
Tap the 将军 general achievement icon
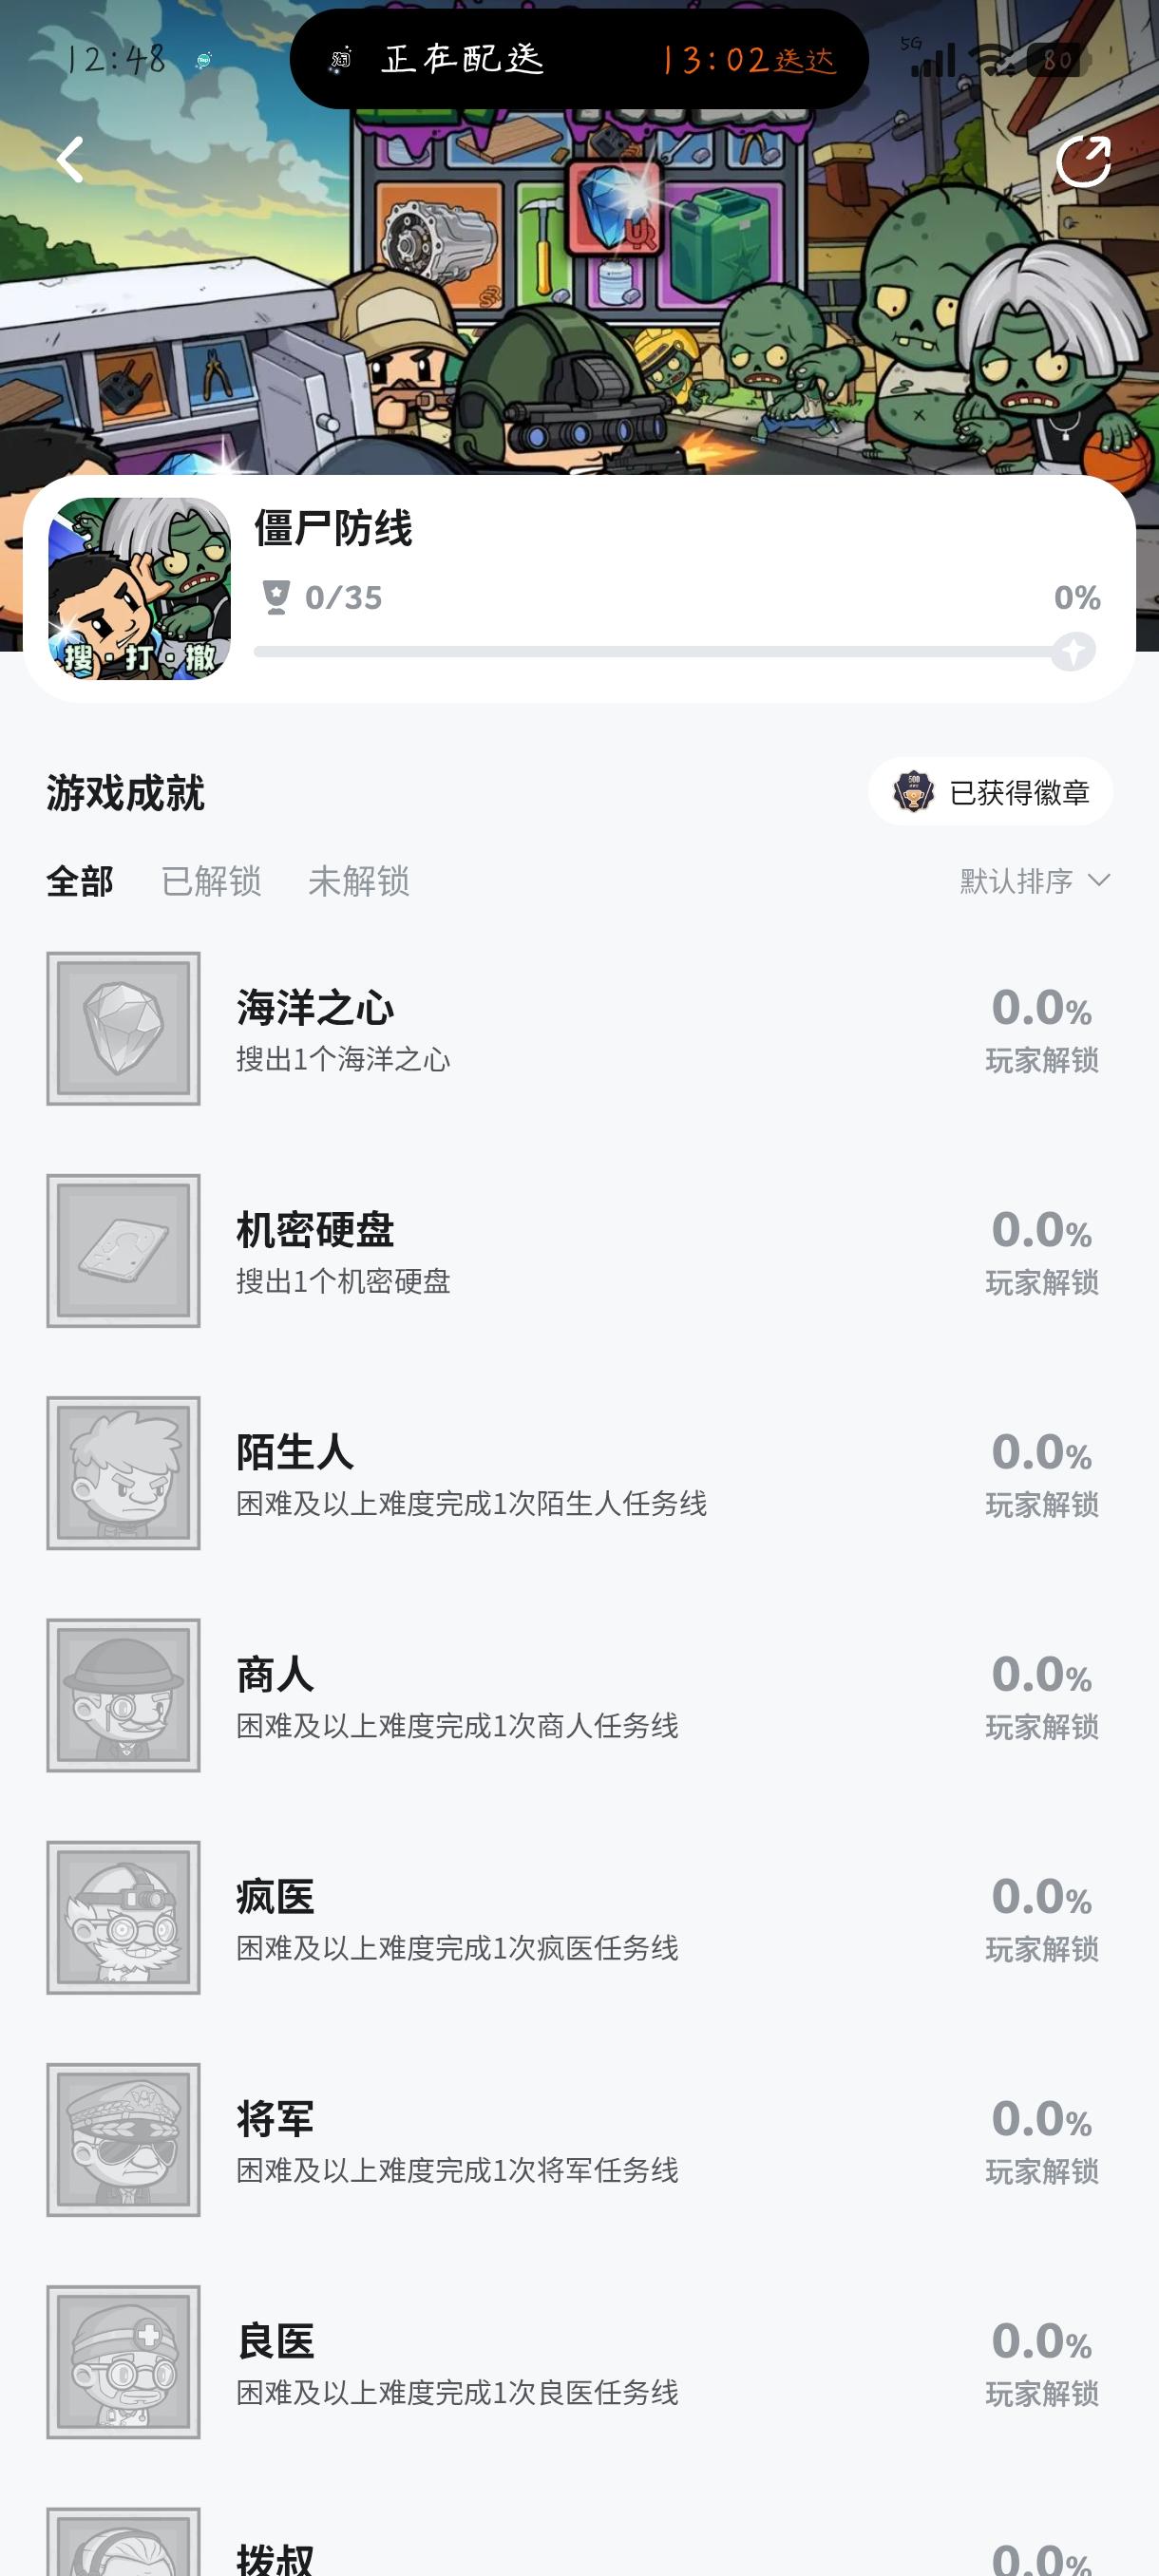(123, 2139)
